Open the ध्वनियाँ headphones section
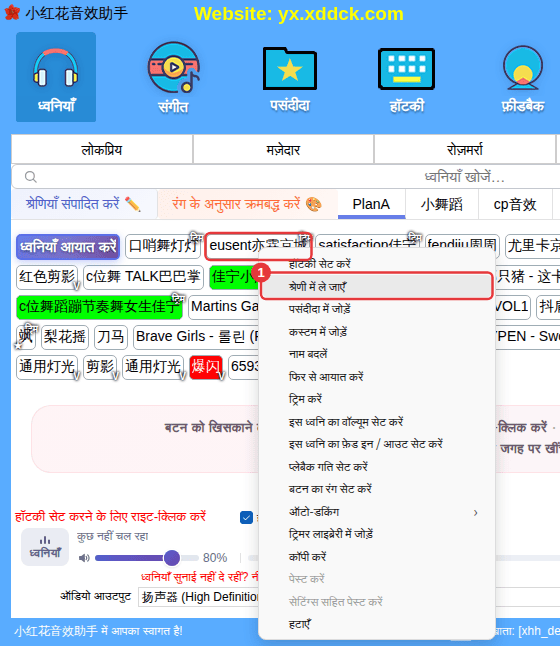Viewport: 560px width, 646px height. click(x=56, y=77)
